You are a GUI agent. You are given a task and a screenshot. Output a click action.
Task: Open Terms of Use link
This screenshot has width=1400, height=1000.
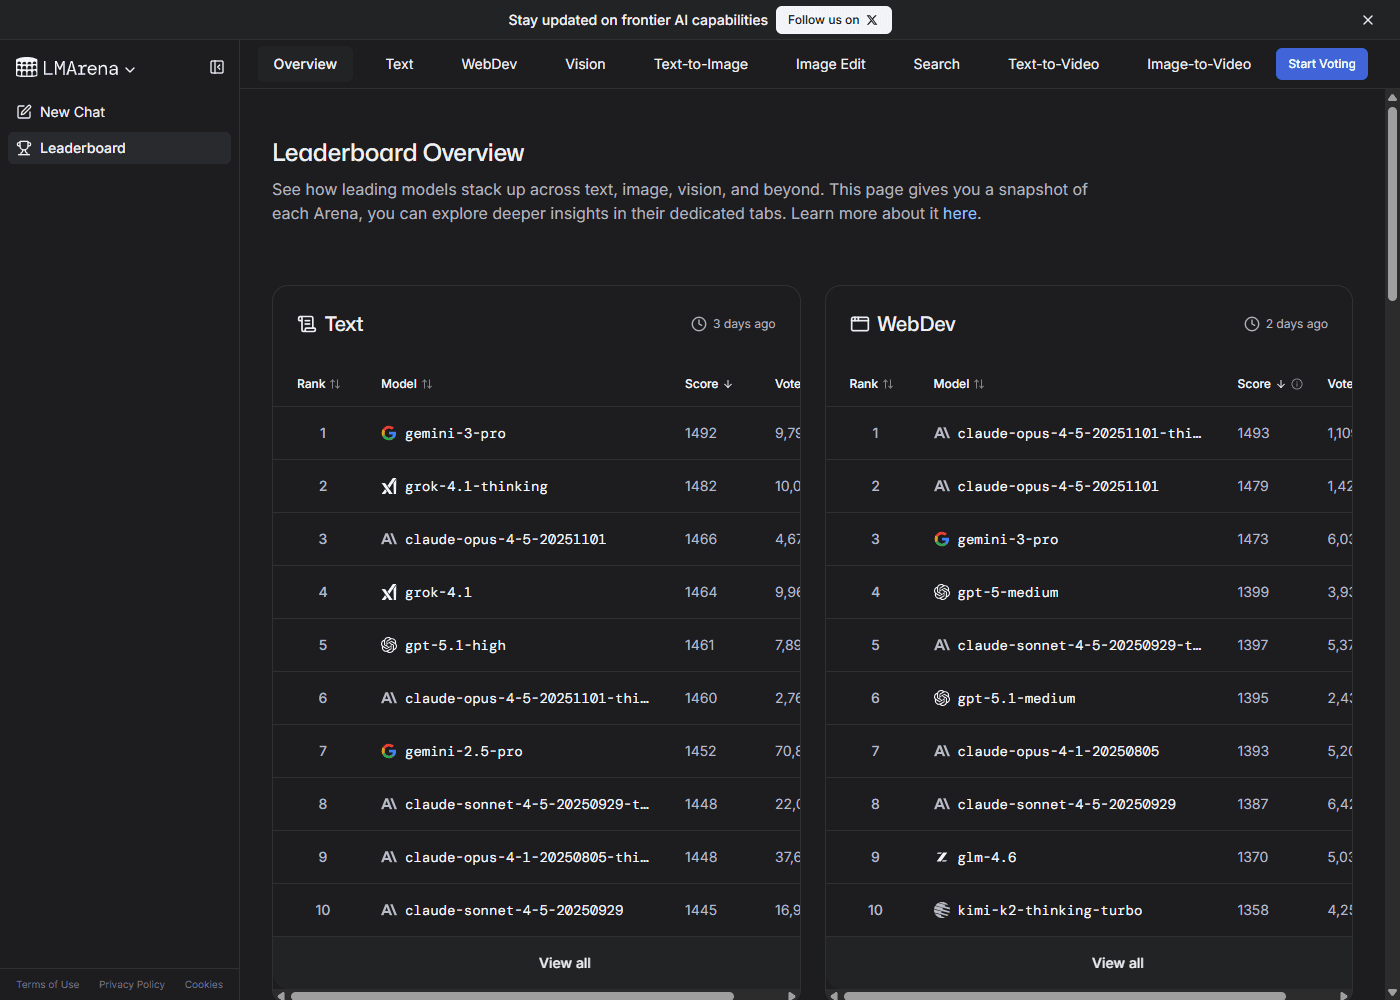[x=47, y=985]
